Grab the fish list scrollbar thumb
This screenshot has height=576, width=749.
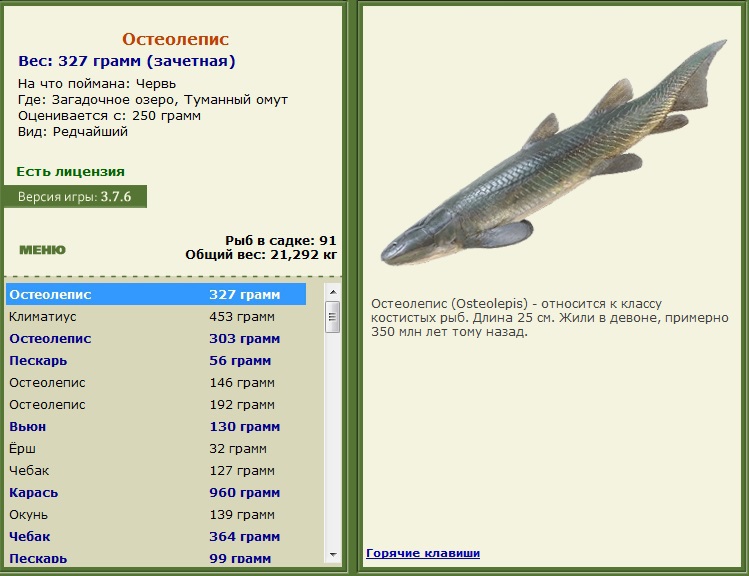[x=333, y=317]
